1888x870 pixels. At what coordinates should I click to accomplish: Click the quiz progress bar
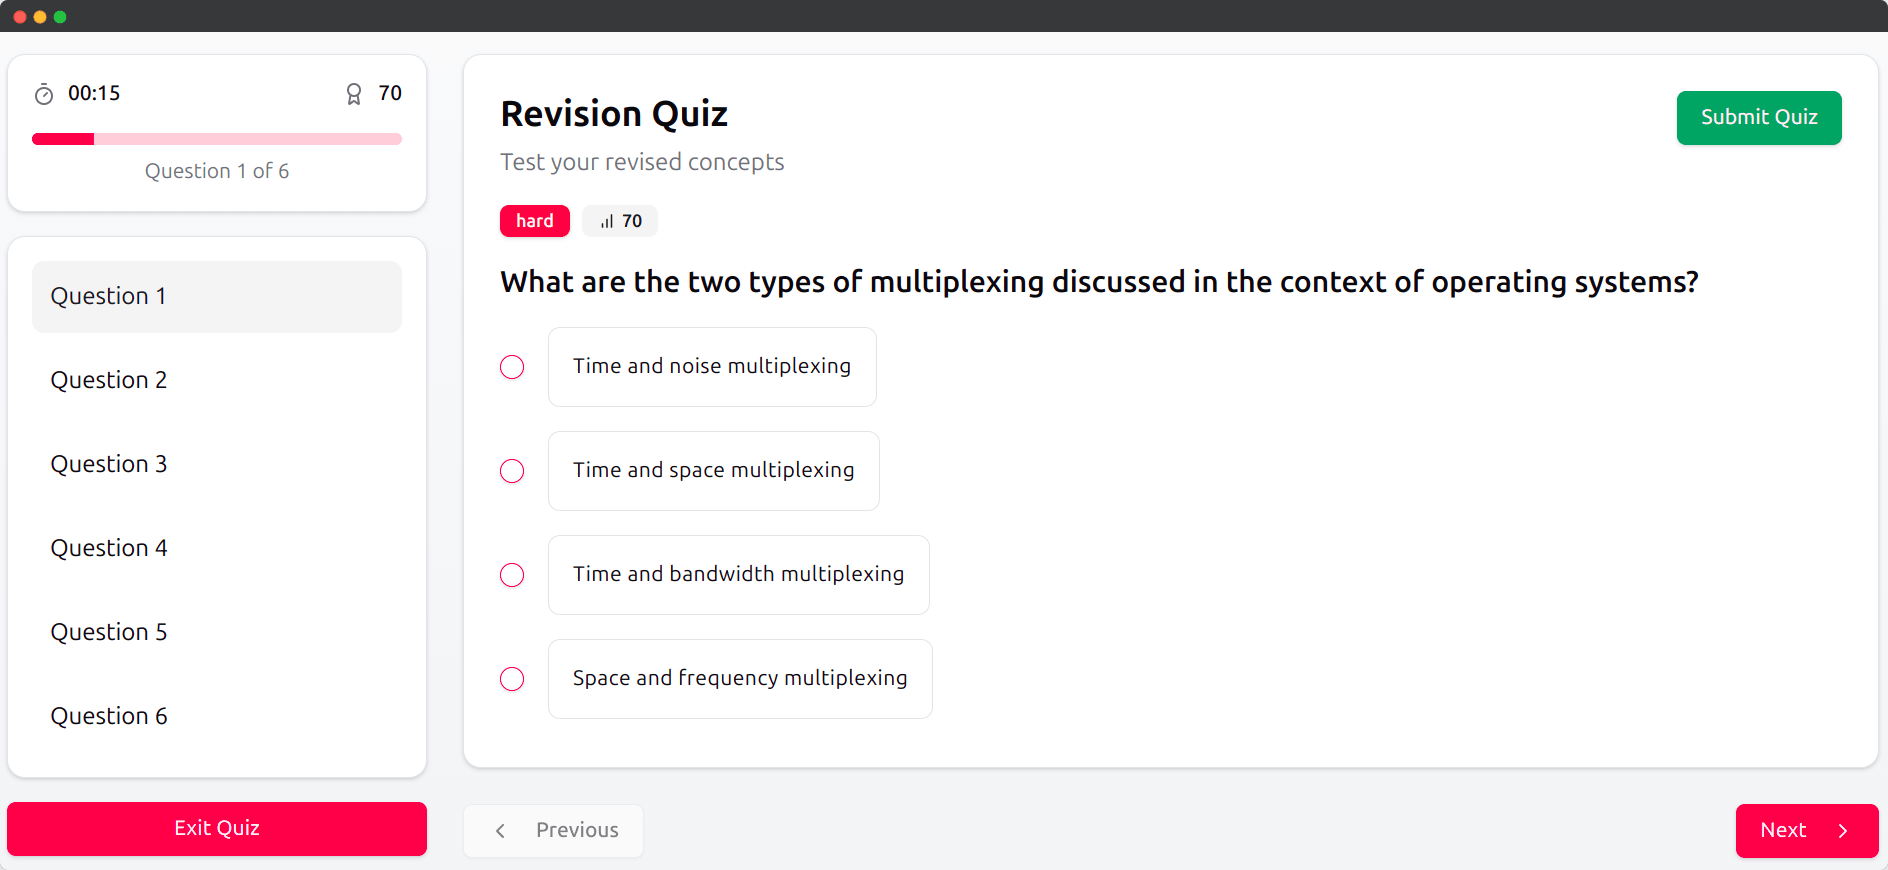click(x=216, y=138)
